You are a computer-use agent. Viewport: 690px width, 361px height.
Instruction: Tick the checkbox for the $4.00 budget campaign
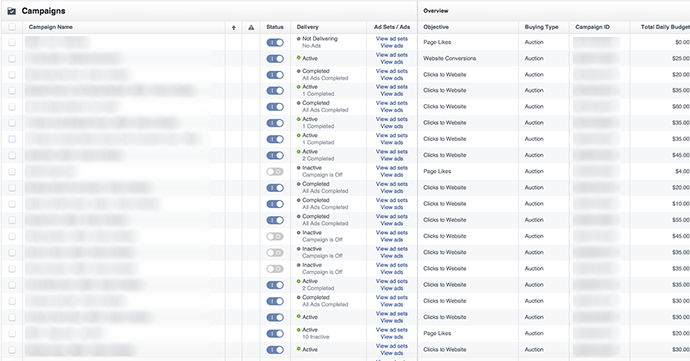[x=12, y=171]
